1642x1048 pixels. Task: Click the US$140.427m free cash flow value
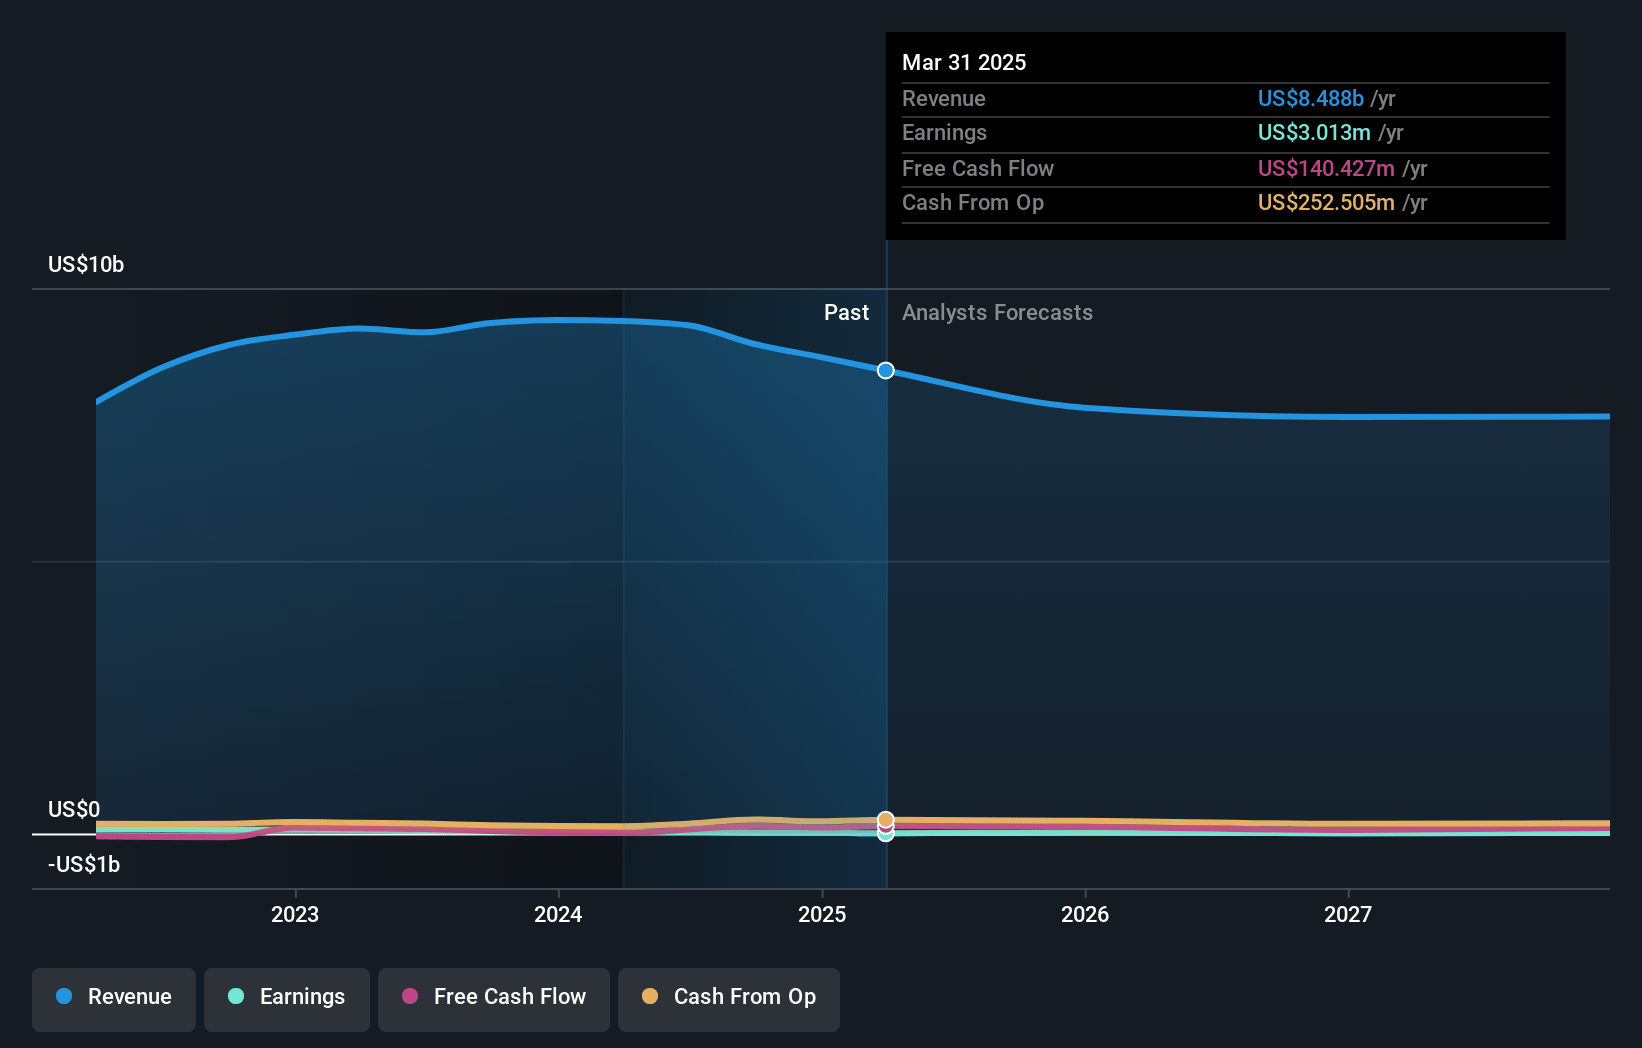click(1326, 168)
